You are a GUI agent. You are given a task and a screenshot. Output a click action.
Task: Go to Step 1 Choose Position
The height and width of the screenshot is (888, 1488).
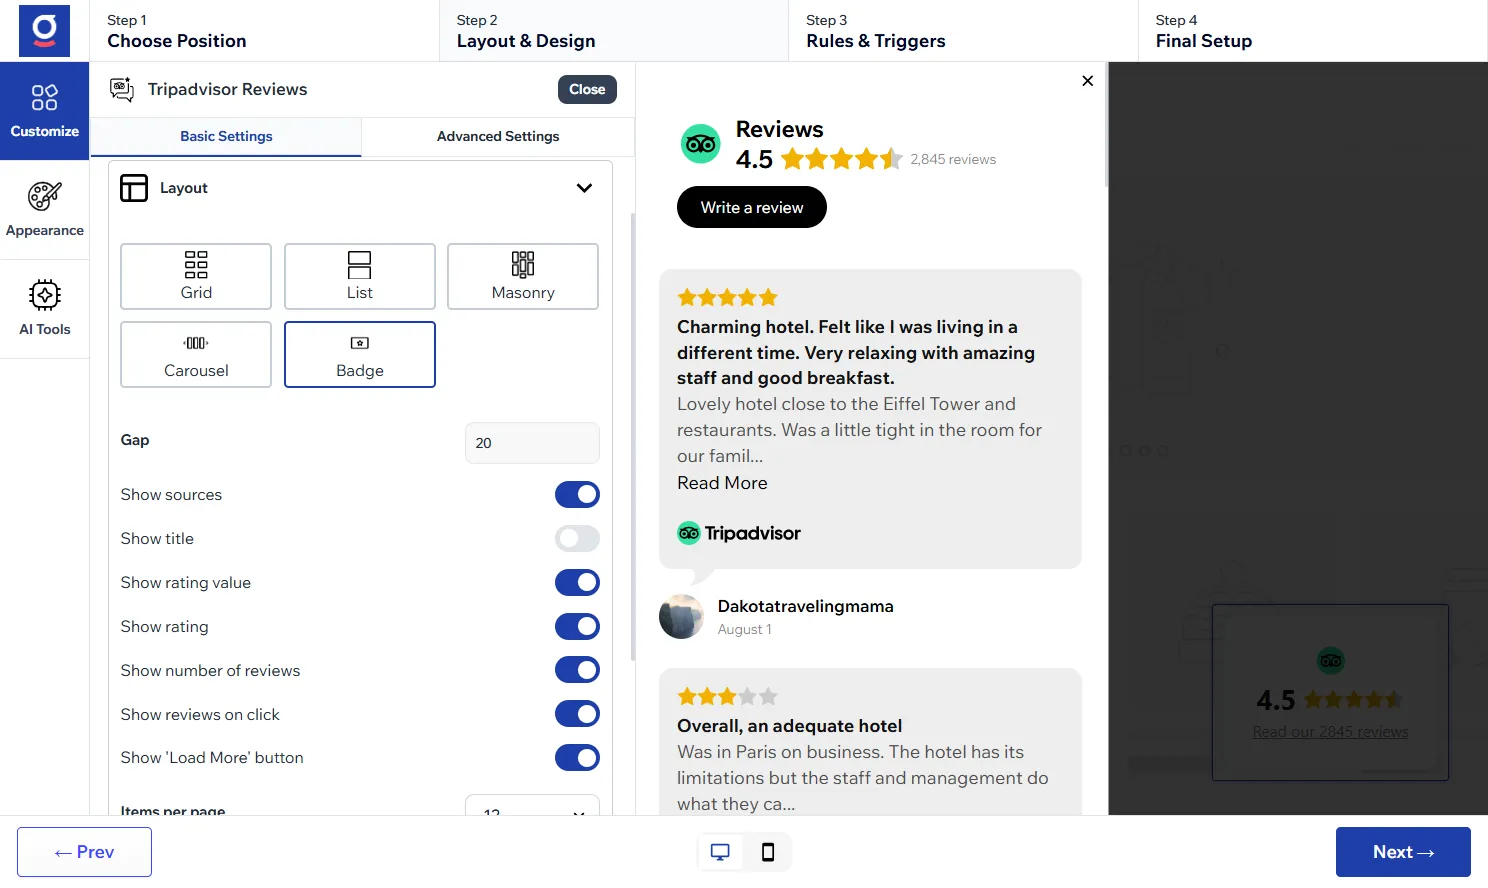[264, 31]
